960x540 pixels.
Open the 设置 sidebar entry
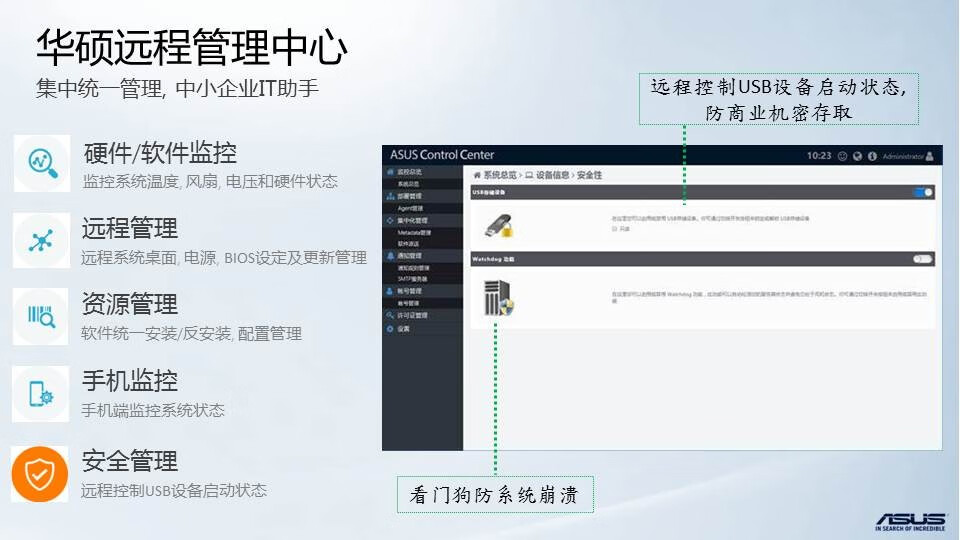422,329
